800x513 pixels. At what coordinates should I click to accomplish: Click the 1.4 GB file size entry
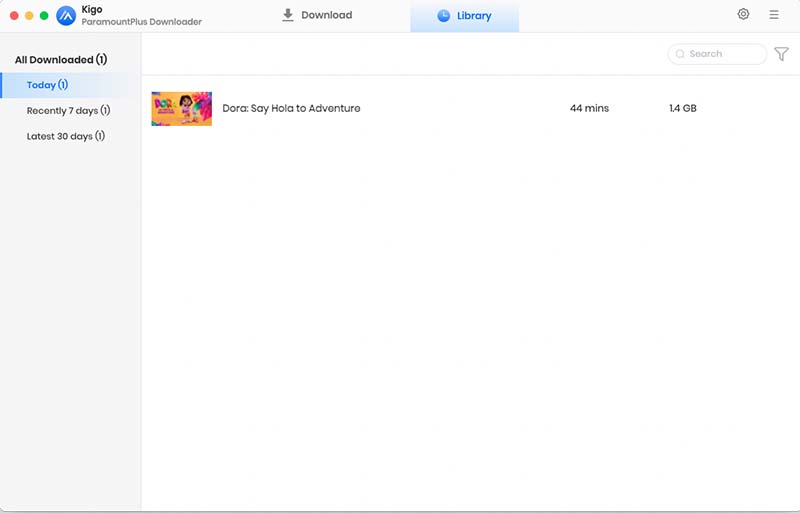[682, 108]
